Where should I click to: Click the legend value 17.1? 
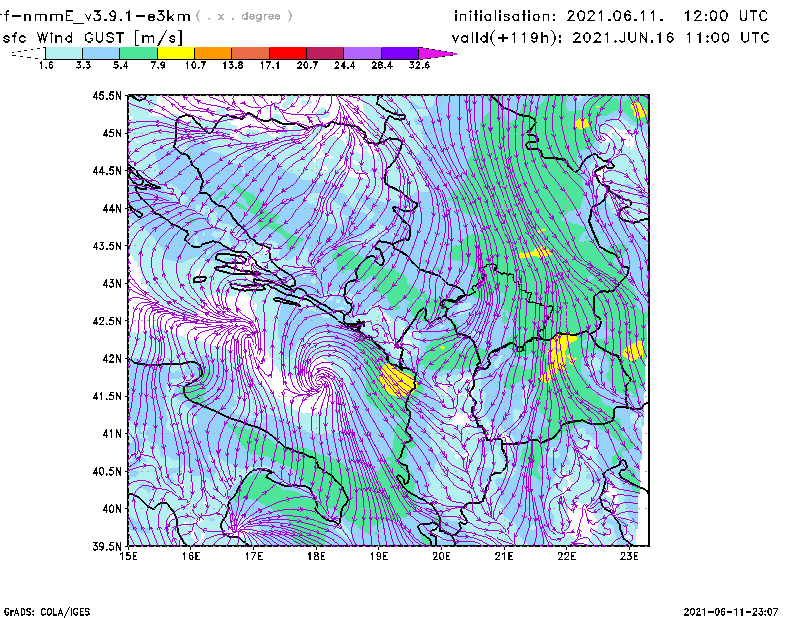coord(270,65)
